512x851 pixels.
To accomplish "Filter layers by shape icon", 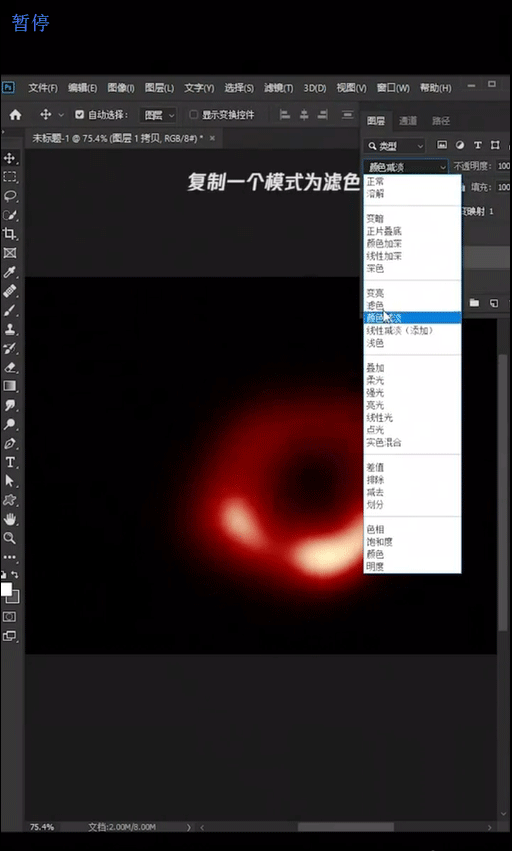I will (495, 145).
